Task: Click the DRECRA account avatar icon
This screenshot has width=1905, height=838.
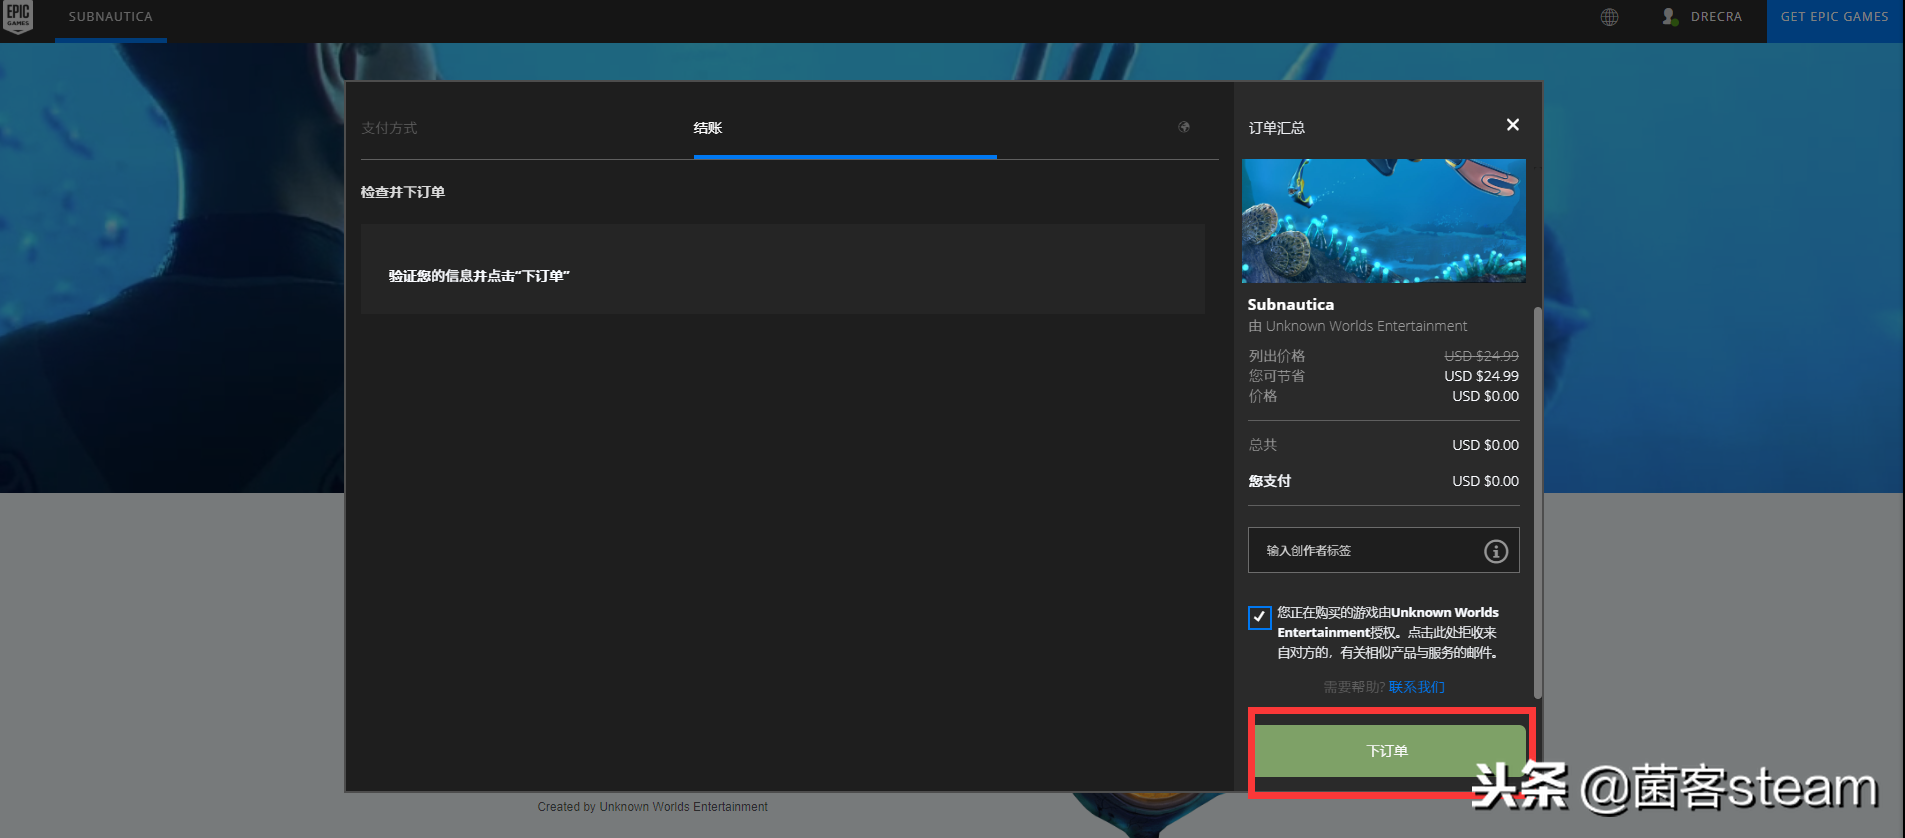Action: point(1669,17)
